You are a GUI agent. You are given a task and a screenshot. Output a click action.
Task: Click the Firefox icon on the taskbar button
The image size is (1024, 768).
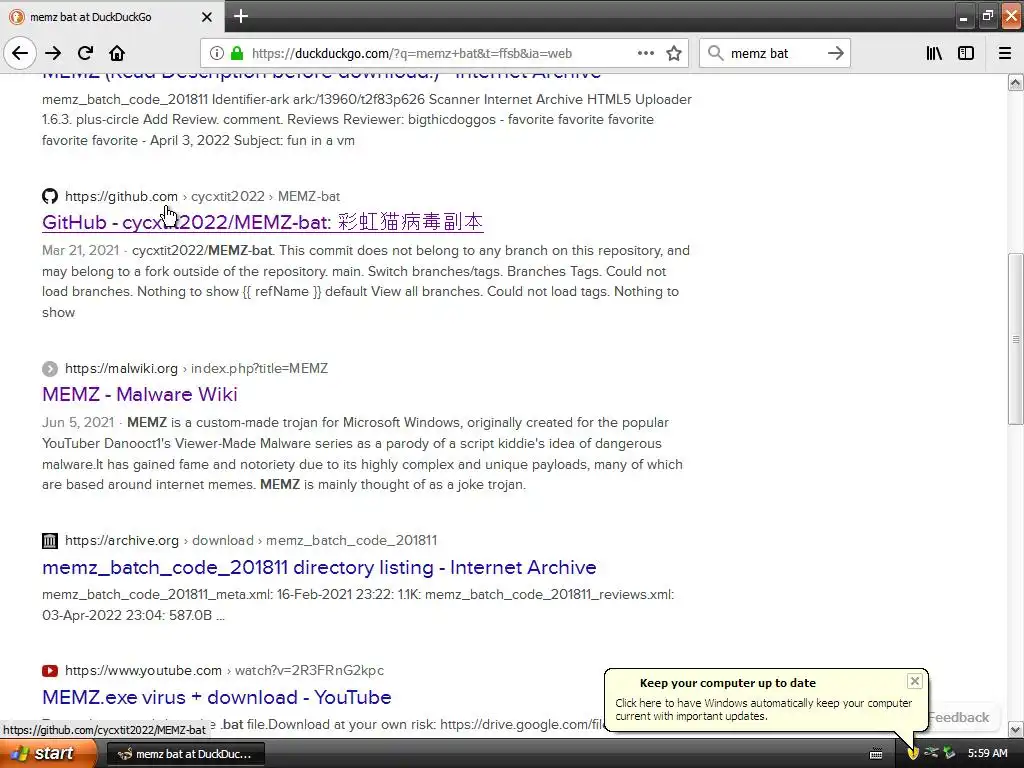[x=125, y=754]
